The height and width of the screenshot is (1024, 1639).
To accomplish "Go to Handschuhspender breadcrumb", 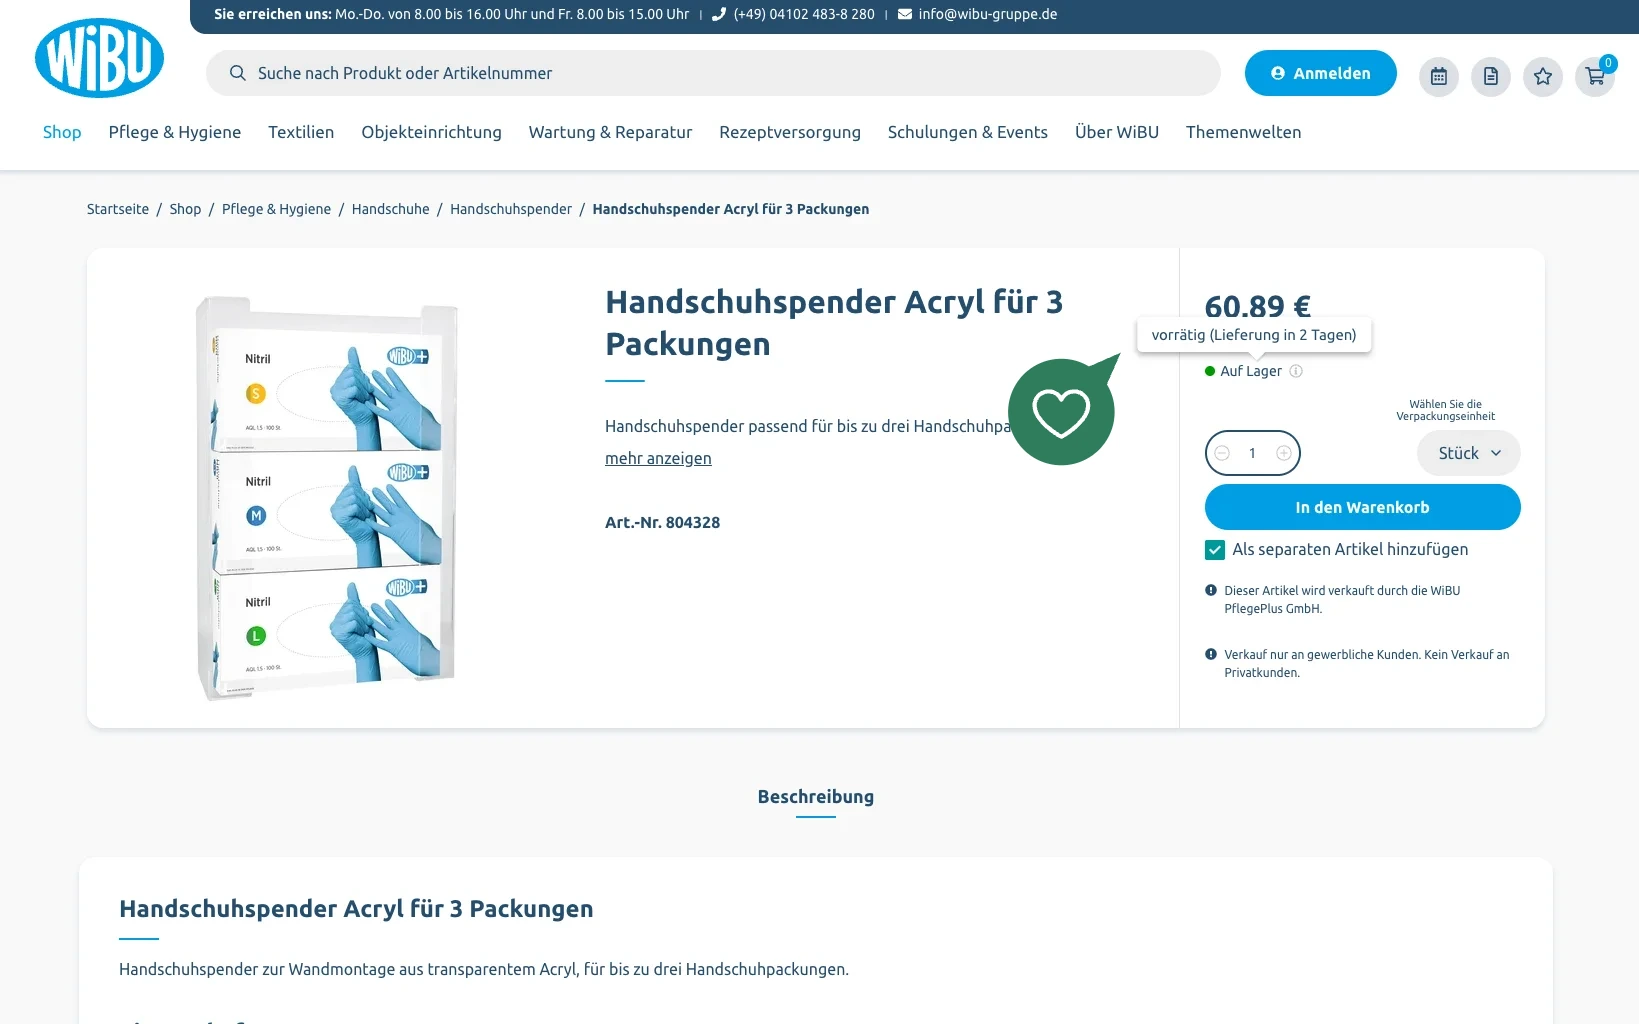I will tap(511, 209).
